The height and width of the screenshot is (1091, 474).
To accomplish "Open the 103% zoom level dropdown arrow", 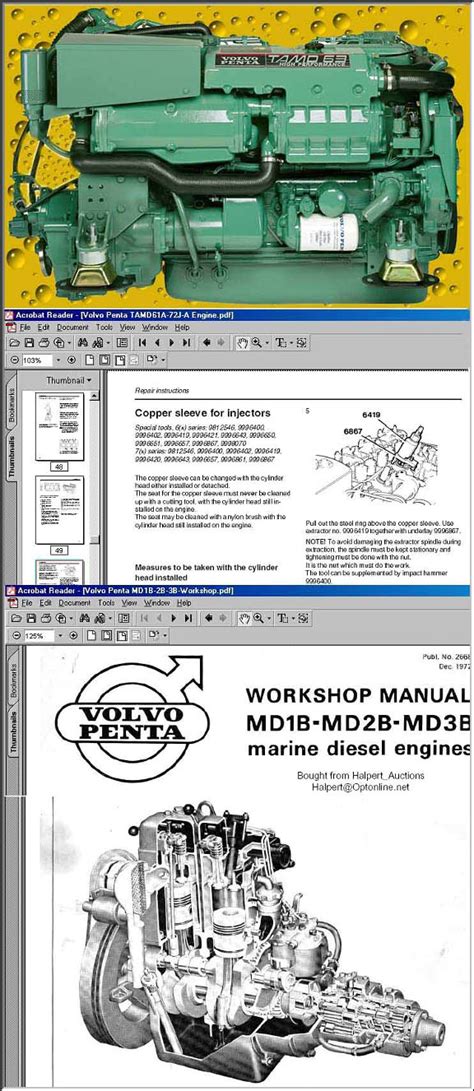I will (58, 360).
